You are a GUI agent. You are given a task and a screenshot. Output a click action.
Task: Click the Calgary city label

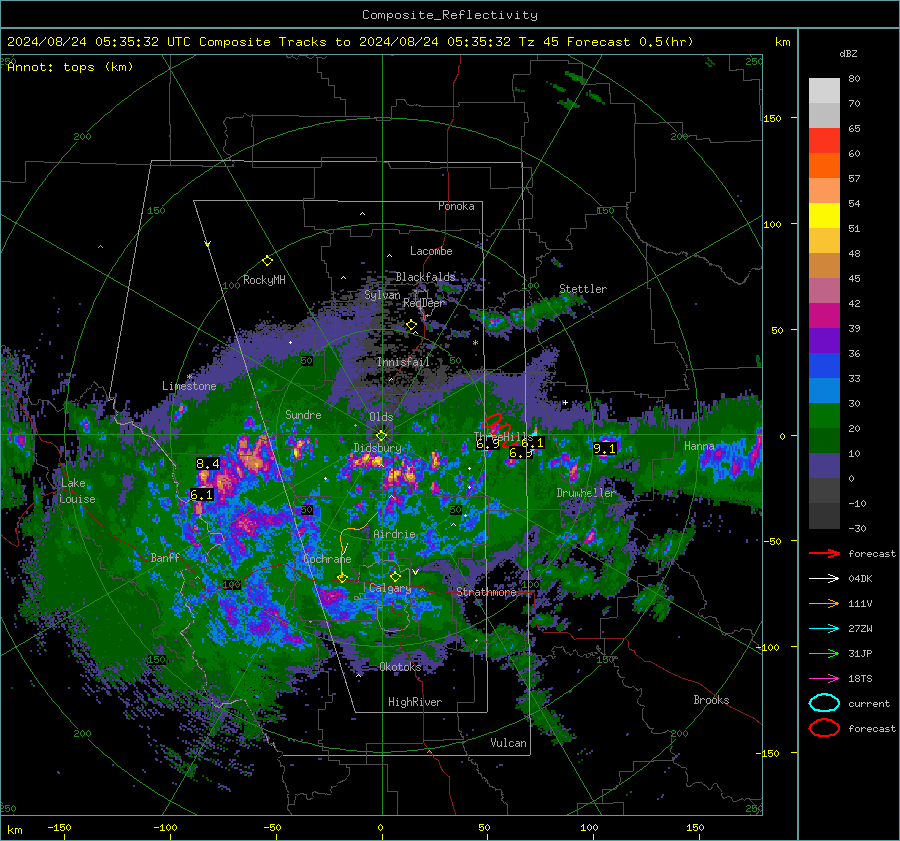390,588
